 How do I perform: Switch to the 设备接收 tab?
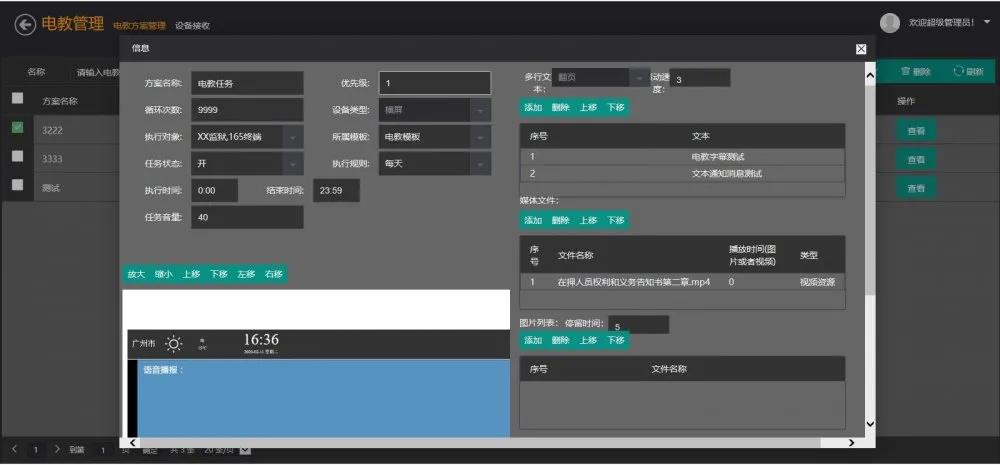tap(192, 26)
